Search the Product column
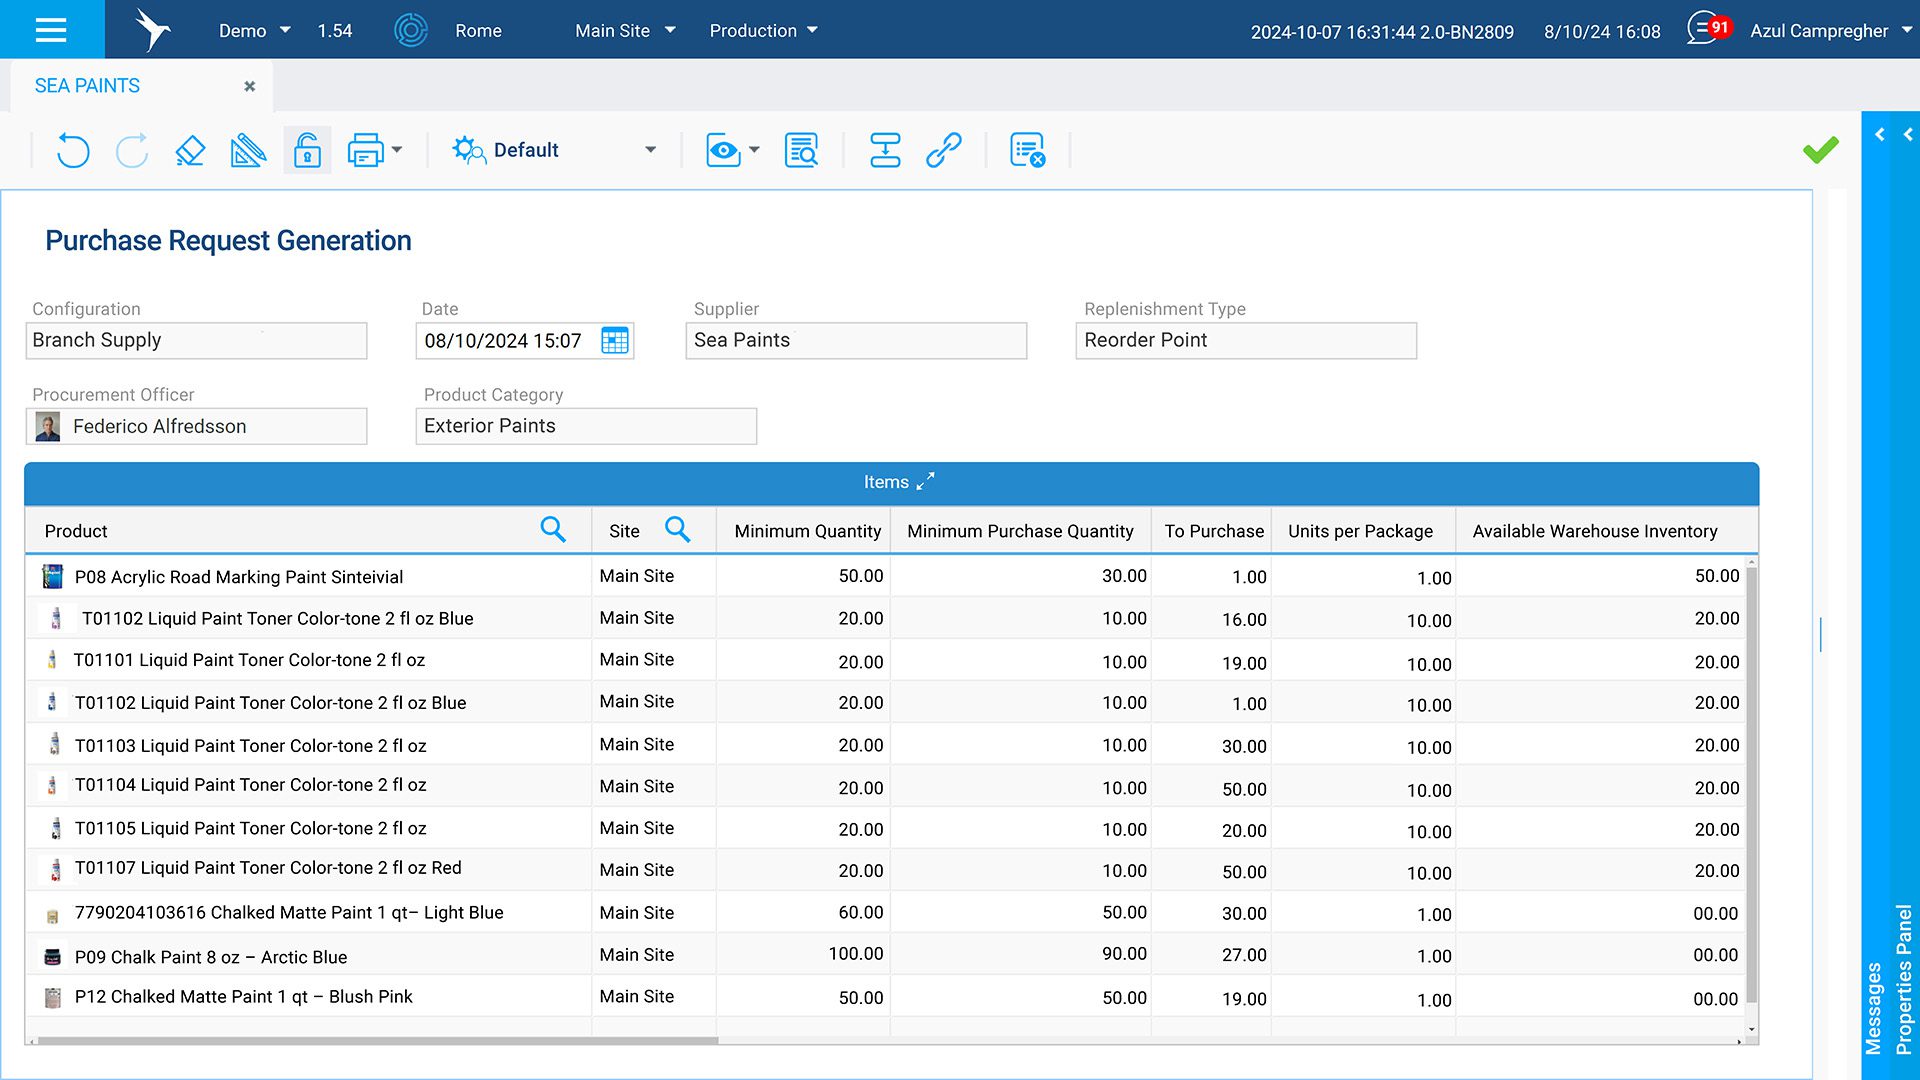This screenshot has height=1080, width=1920. coord(553,530)
